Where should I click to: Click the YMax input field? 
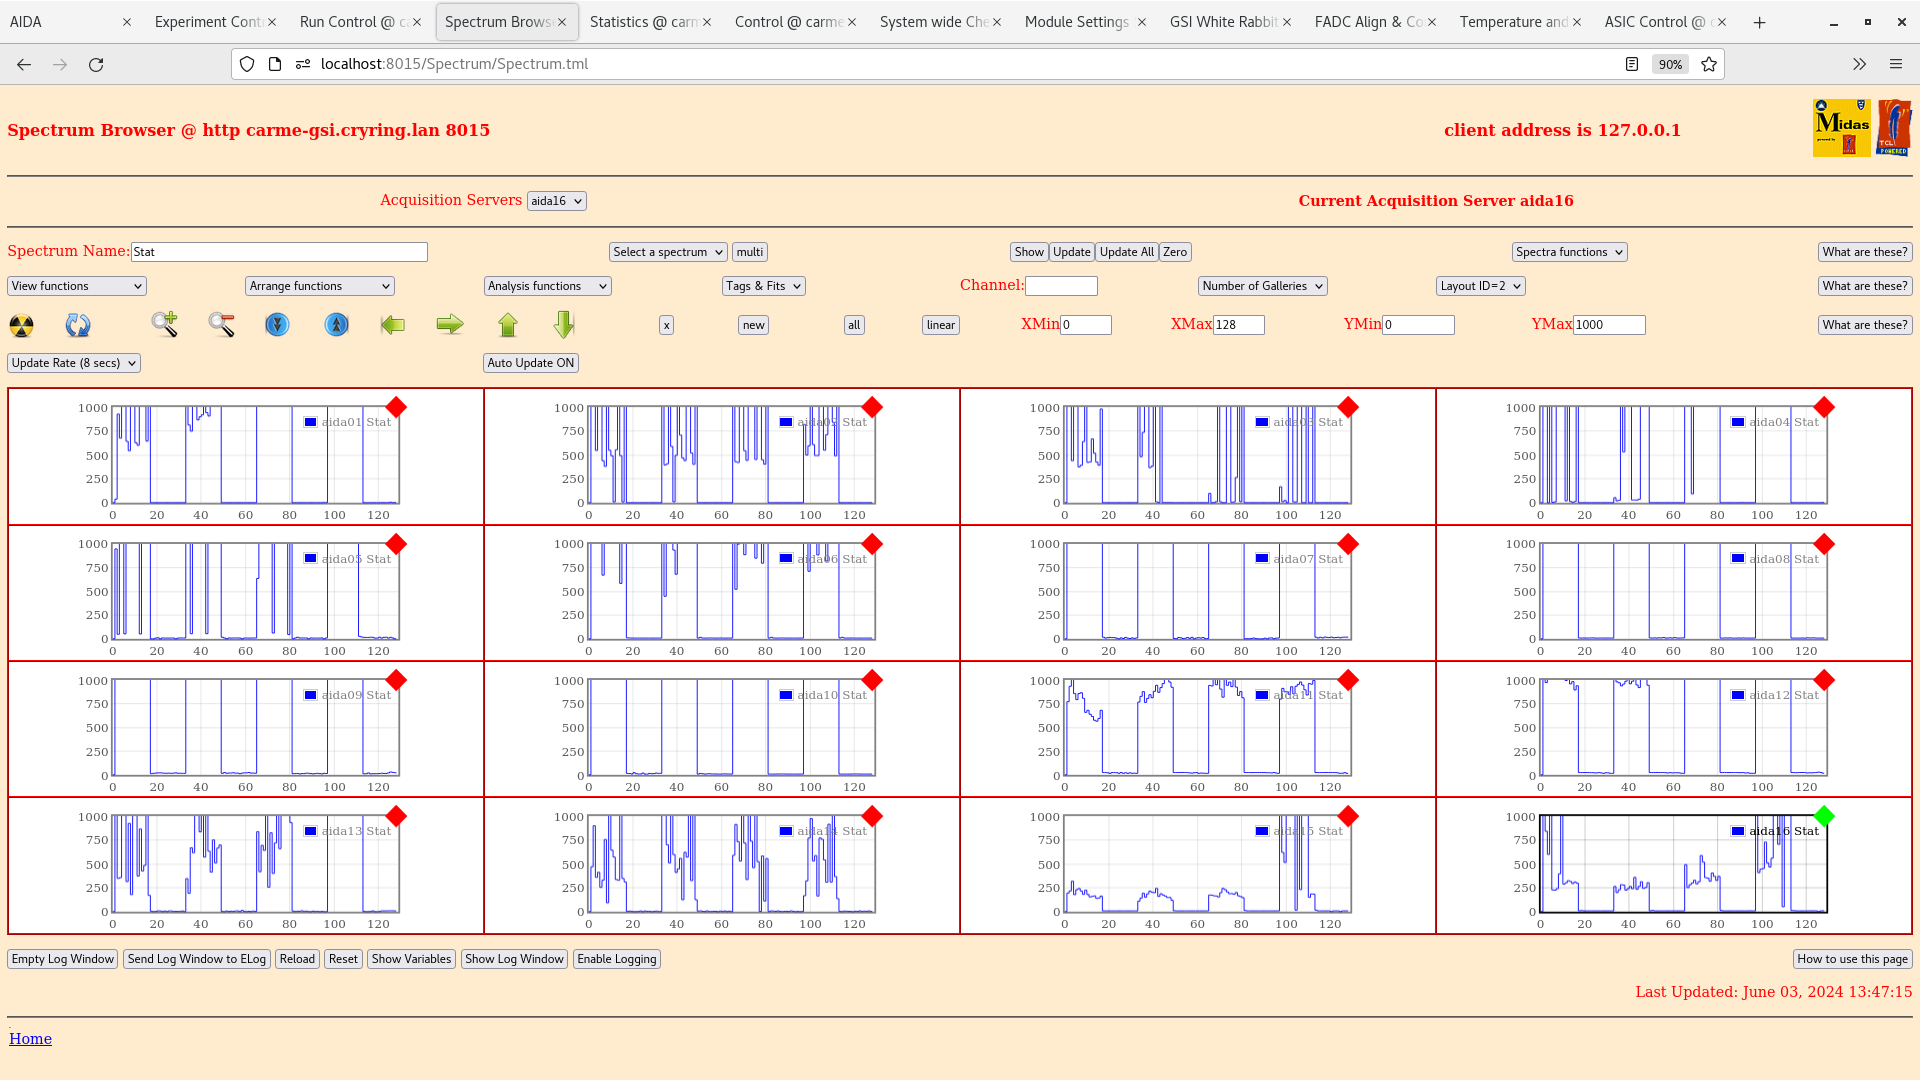[1609, 325]
